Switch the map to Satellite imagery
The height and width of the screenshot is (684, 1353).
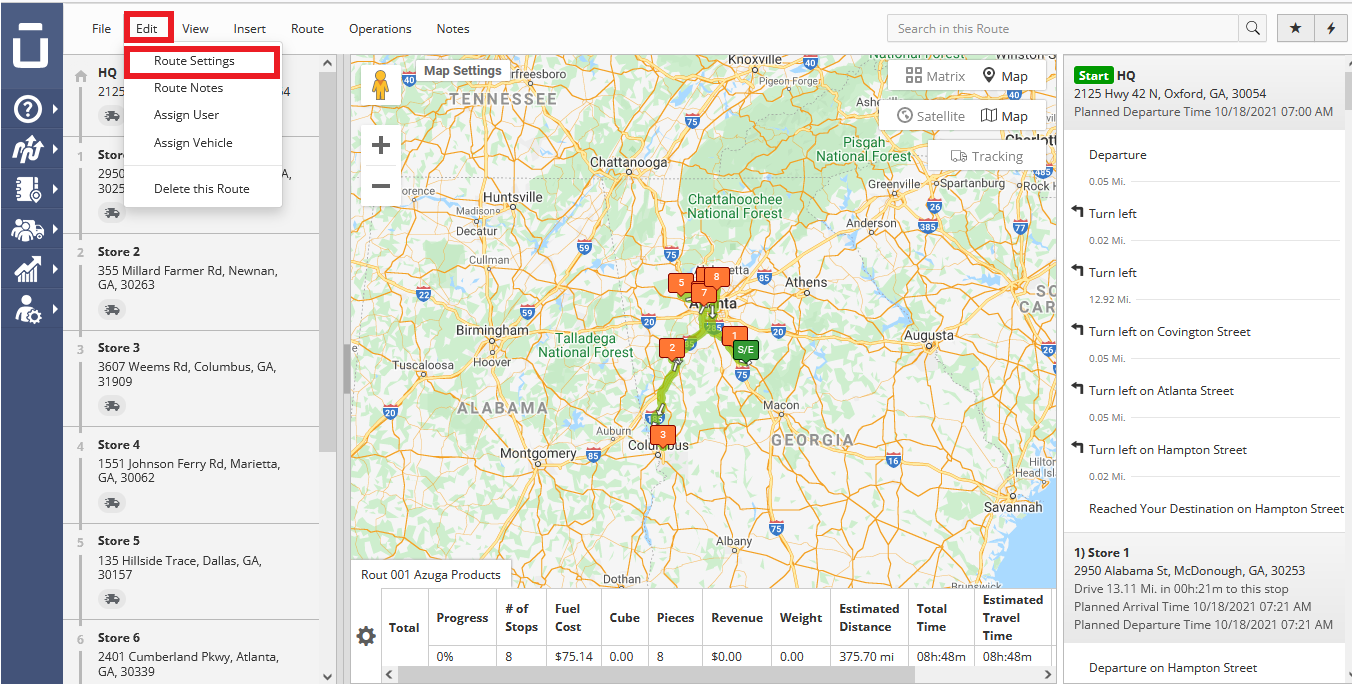coord(930,116)
